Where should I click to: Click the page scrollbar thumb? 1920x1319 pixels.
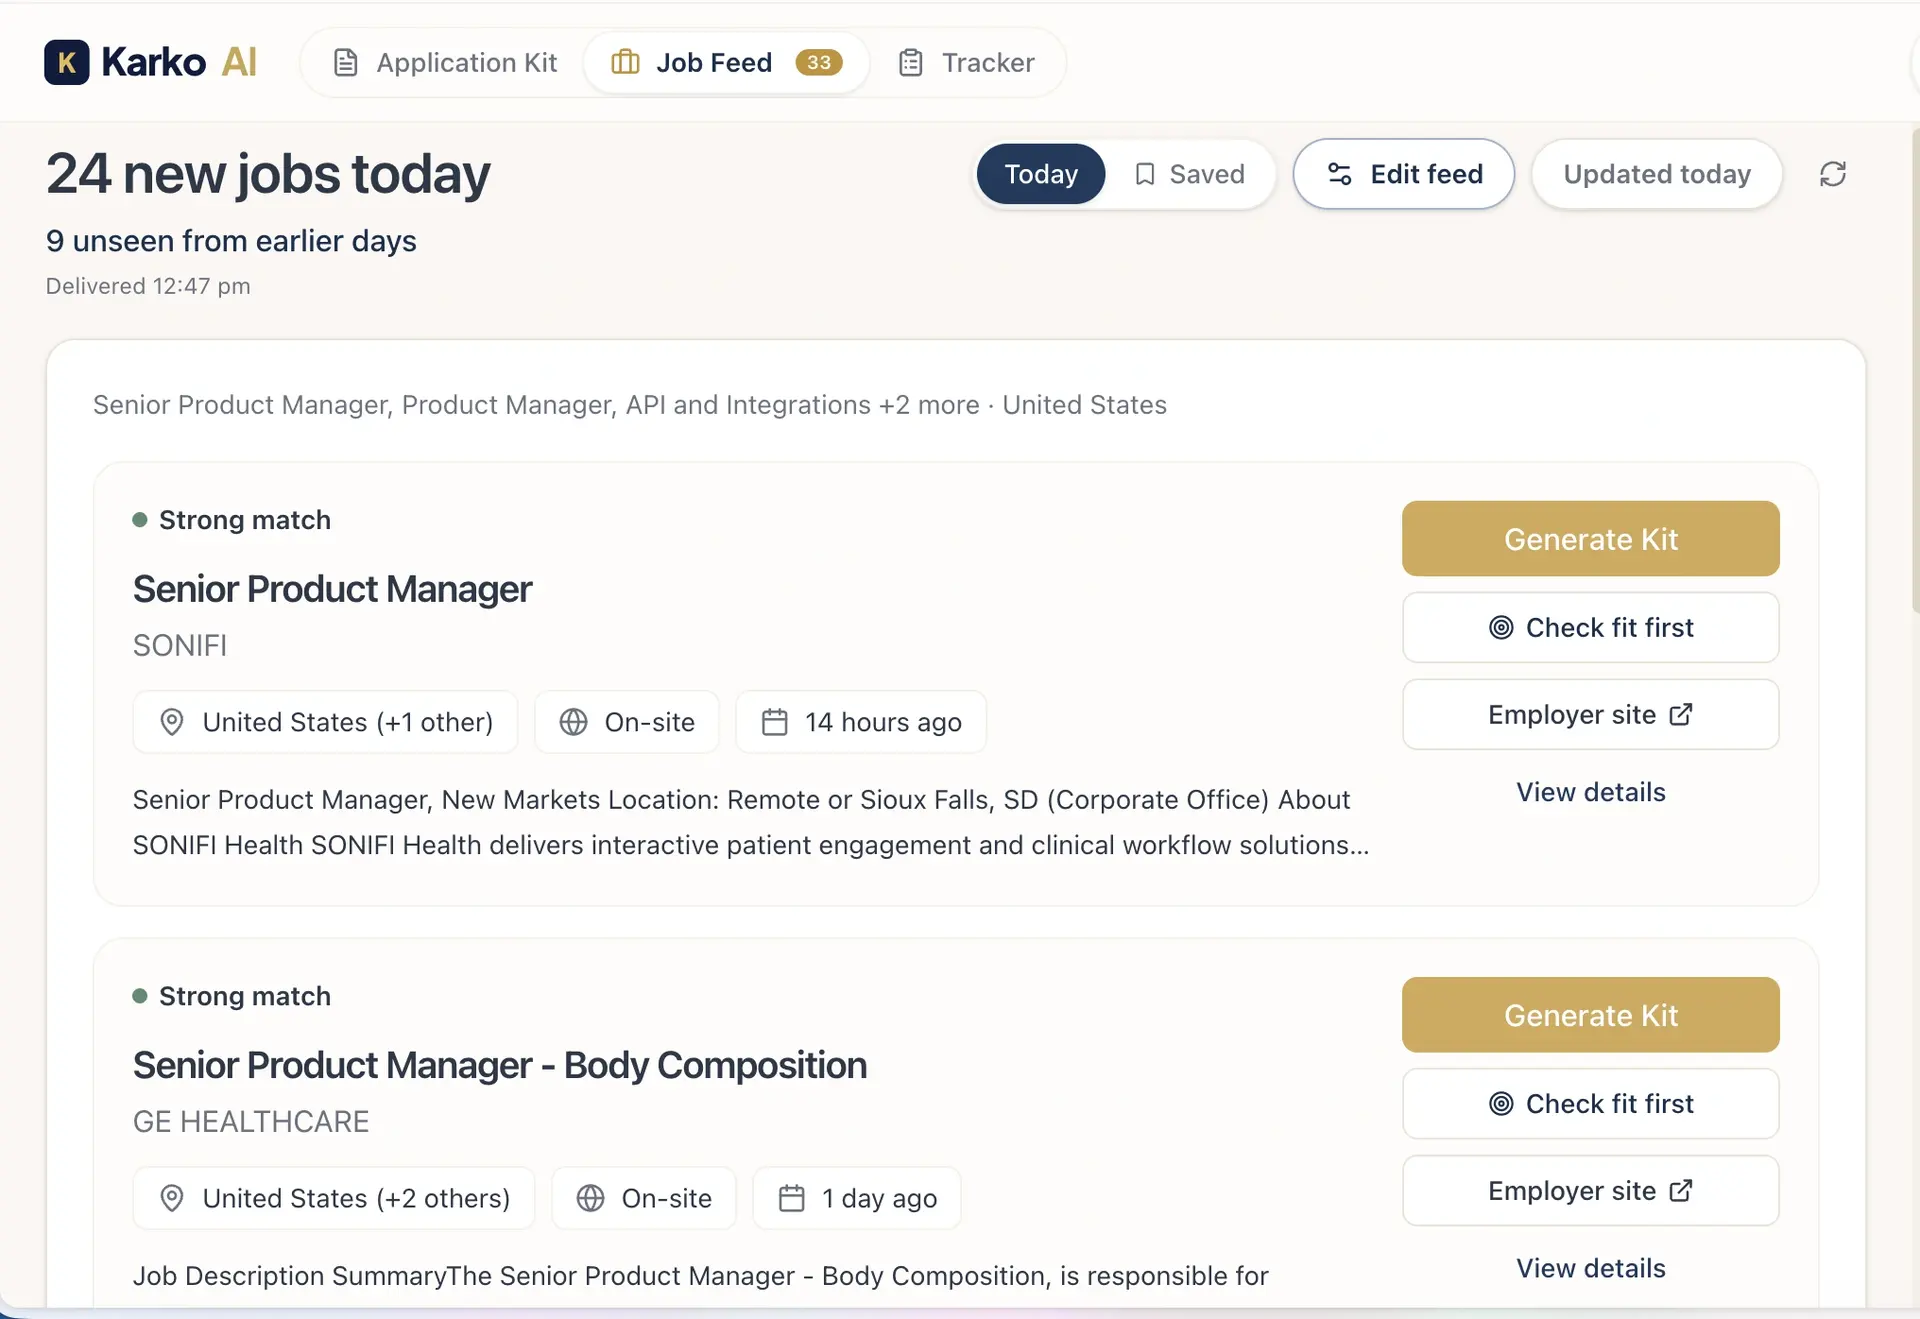click(1914, 370)
